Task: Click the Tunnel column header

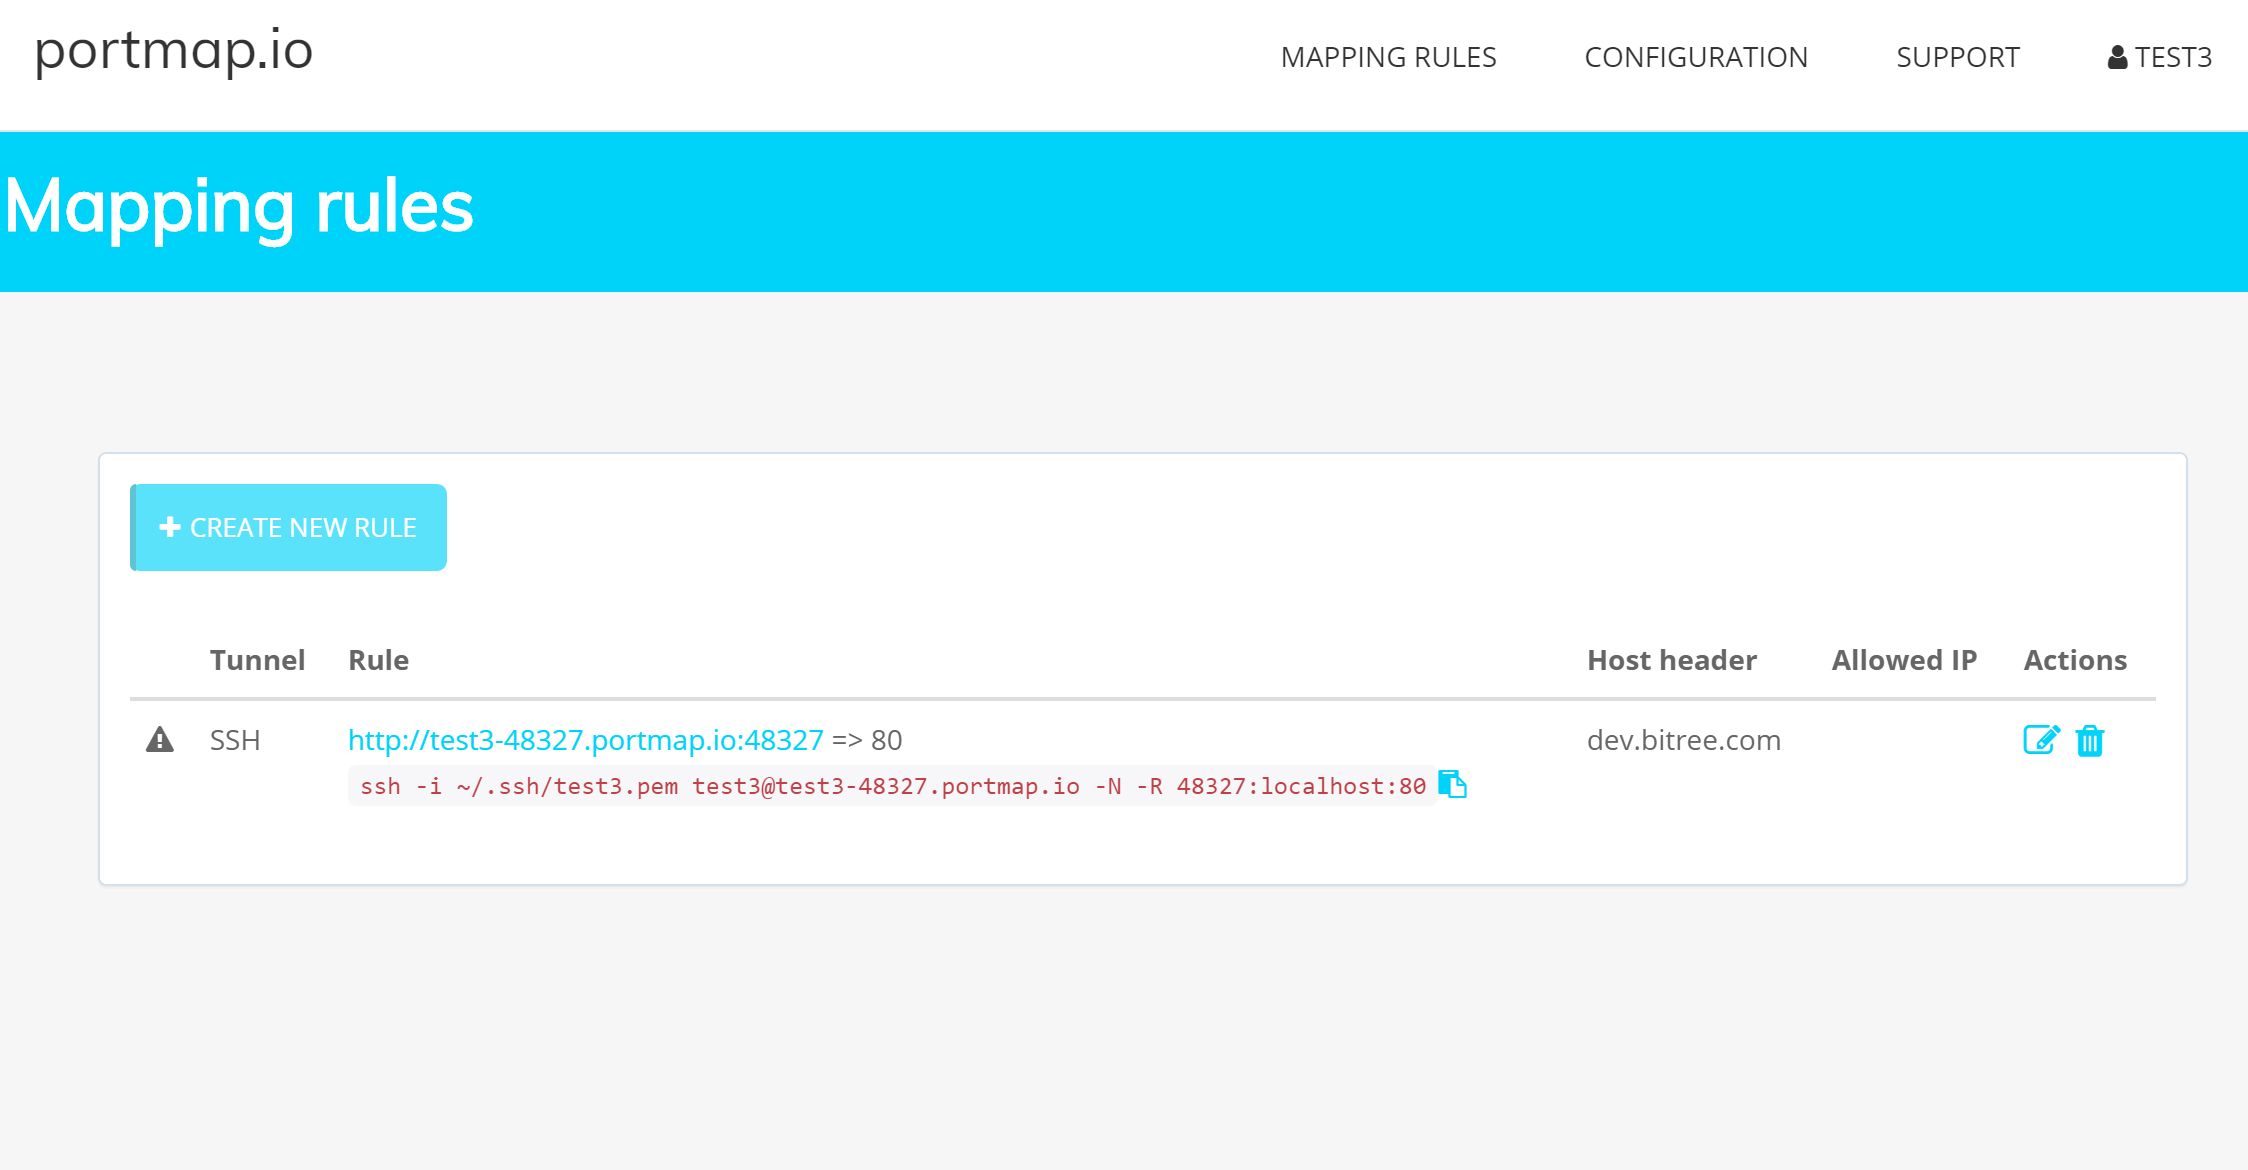Action: (x=257, y=660)
